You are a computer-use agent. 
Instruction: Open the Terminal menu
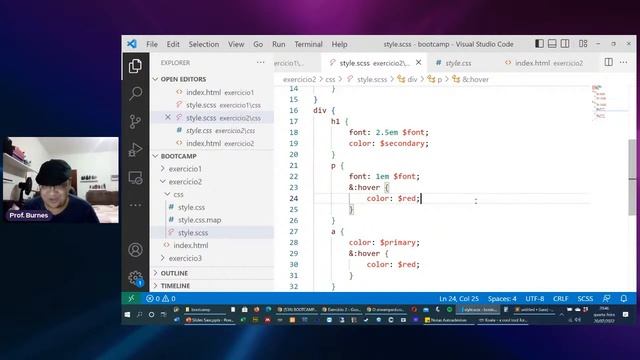coord(309,44)
